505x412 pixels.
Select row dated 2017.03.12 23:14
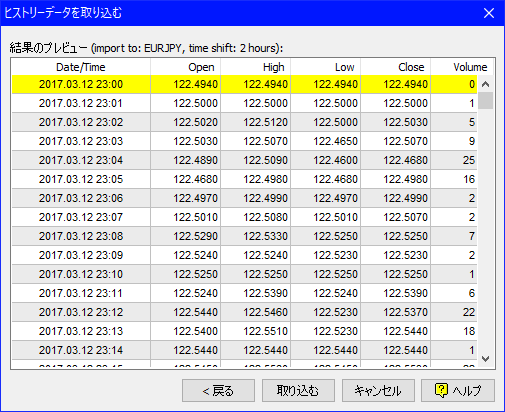tap(244, 350)
